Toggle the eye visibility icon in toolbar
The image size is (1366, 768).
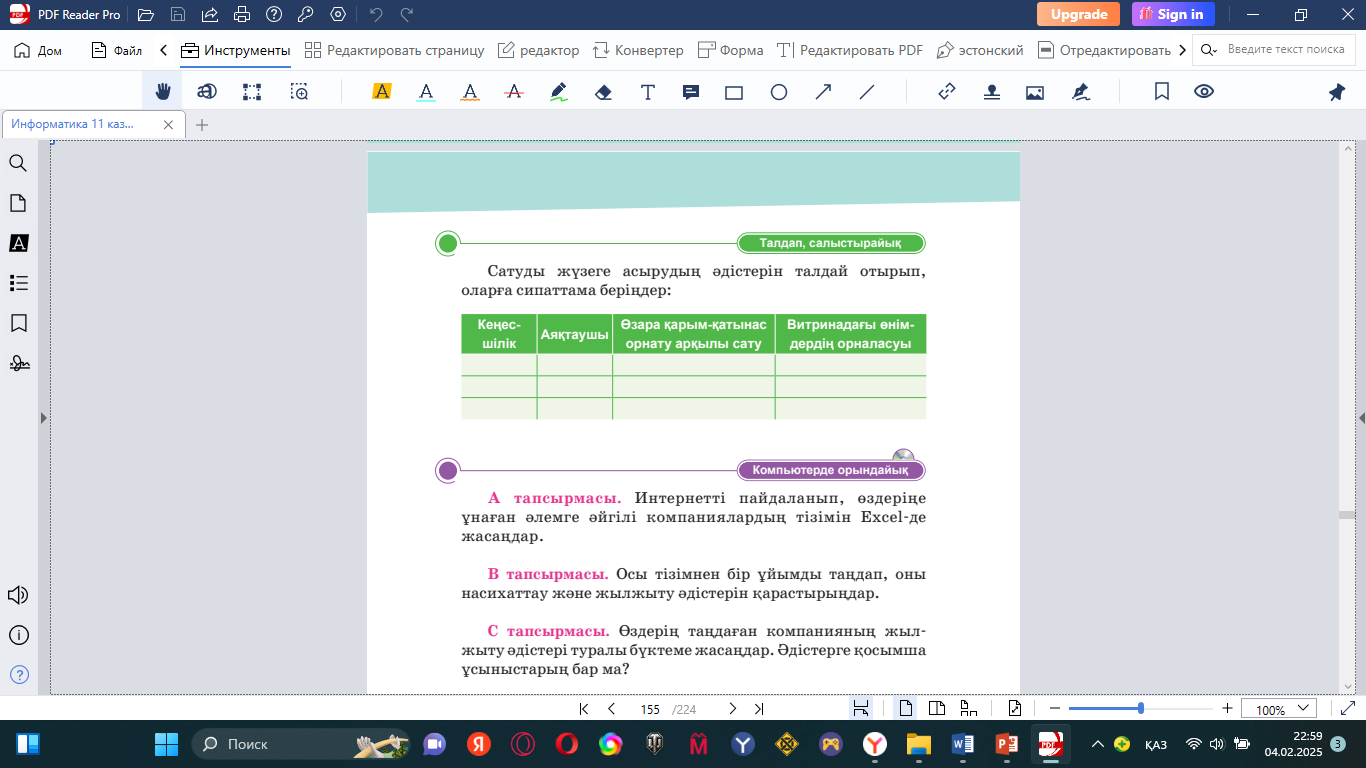click(x=1204, y=92)
